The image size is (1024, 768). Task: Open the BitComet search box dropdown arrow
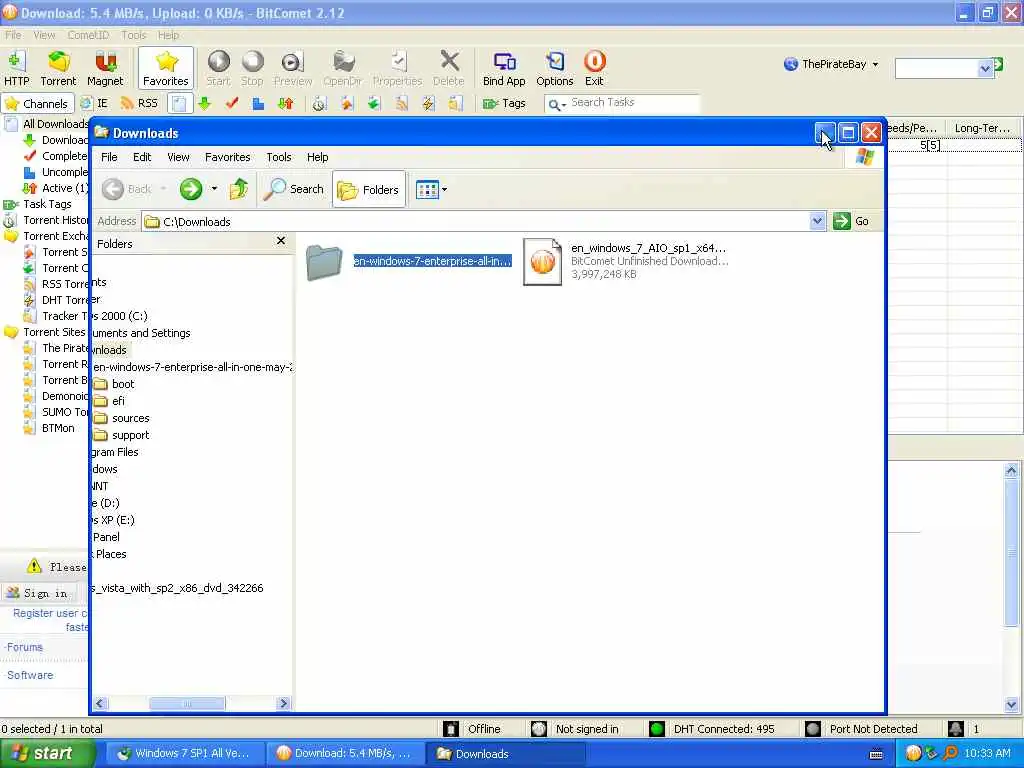(x=985, y=68)
